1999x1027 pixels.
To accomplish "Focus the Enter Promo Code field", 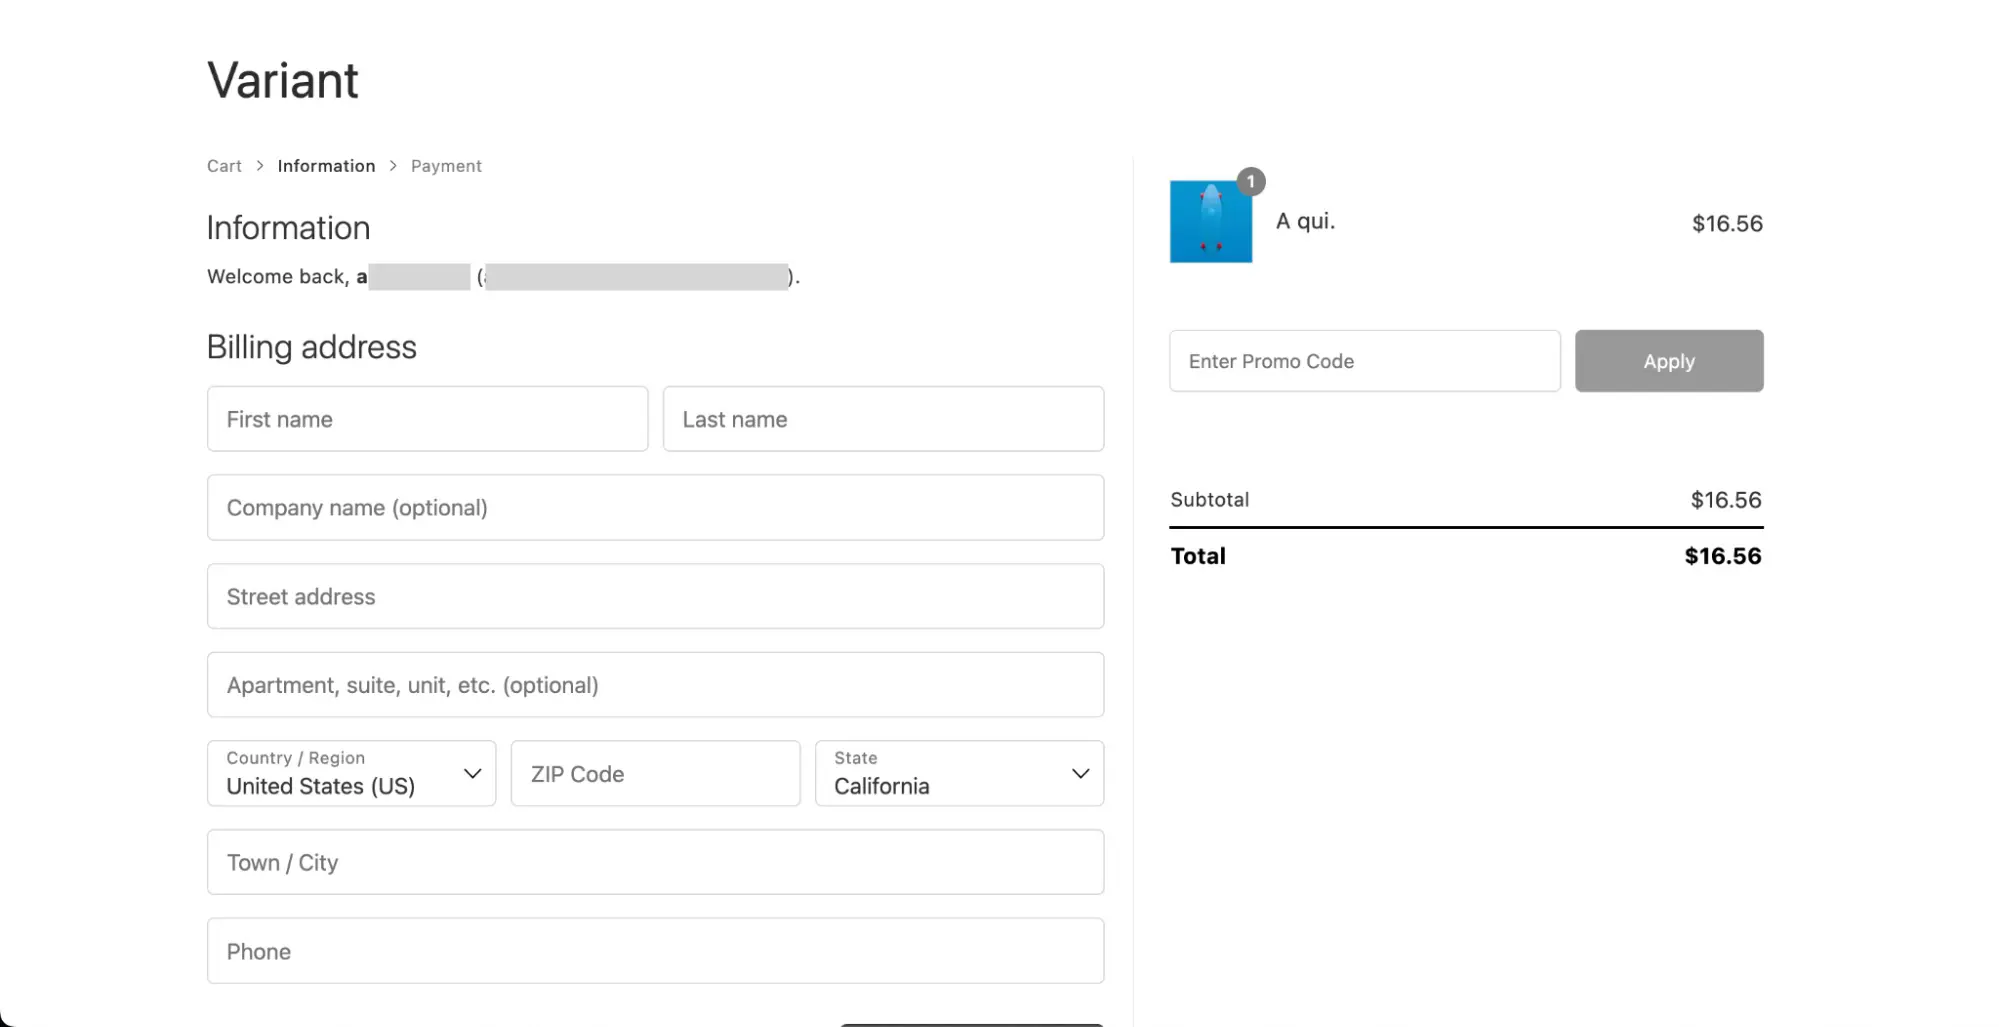I will 1364,361.
